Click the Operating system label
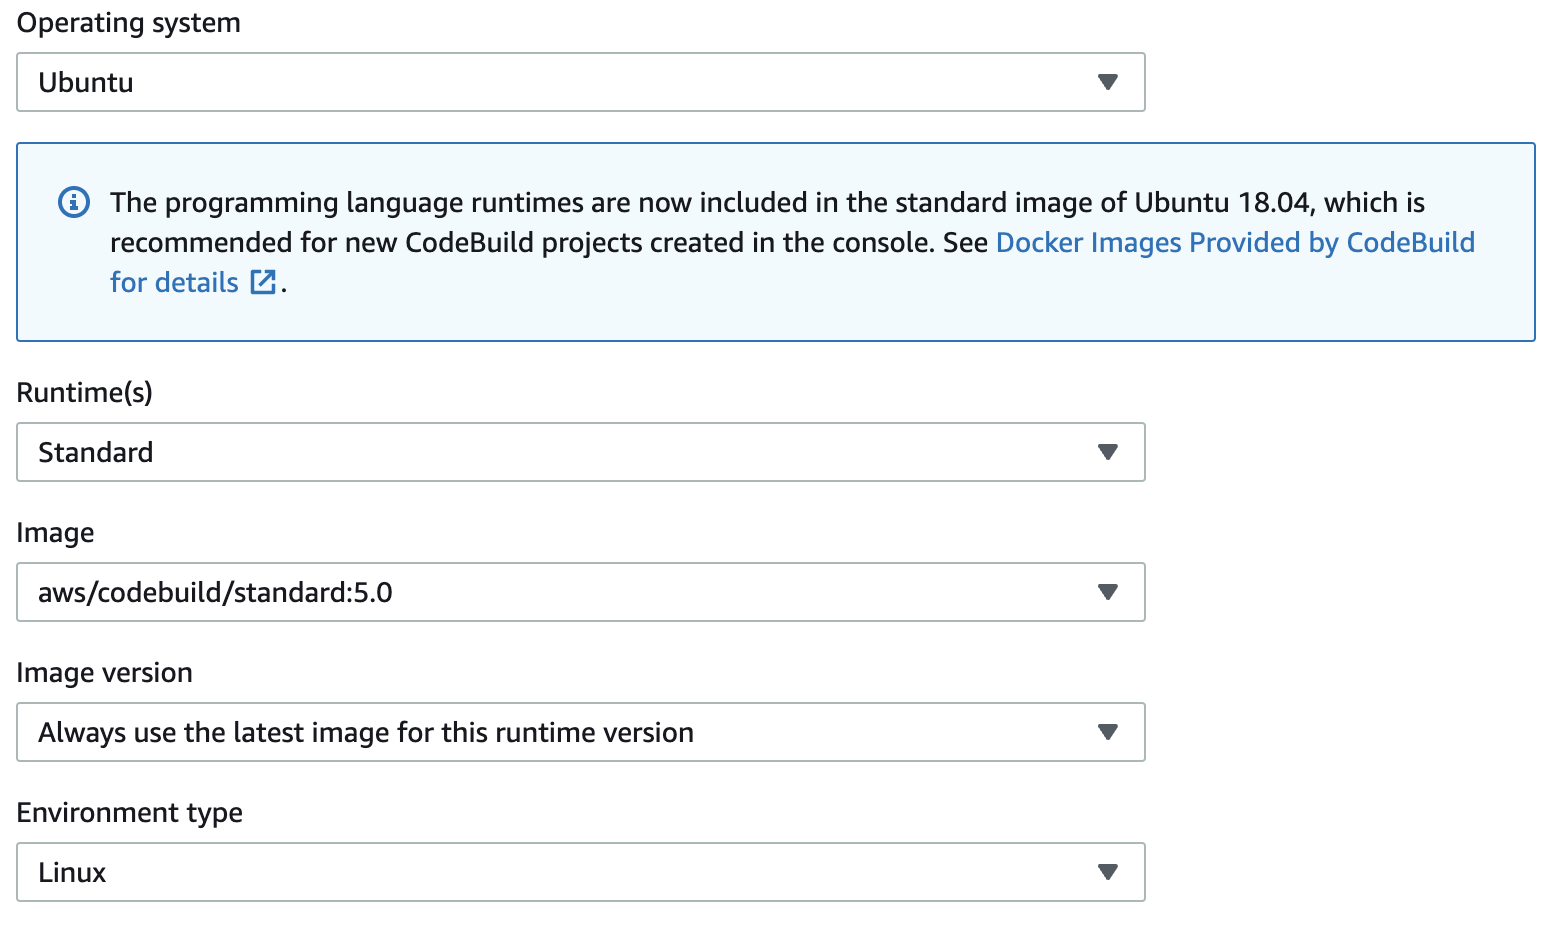The width and height of the screenshot is (1562, 932). [129, 23]
